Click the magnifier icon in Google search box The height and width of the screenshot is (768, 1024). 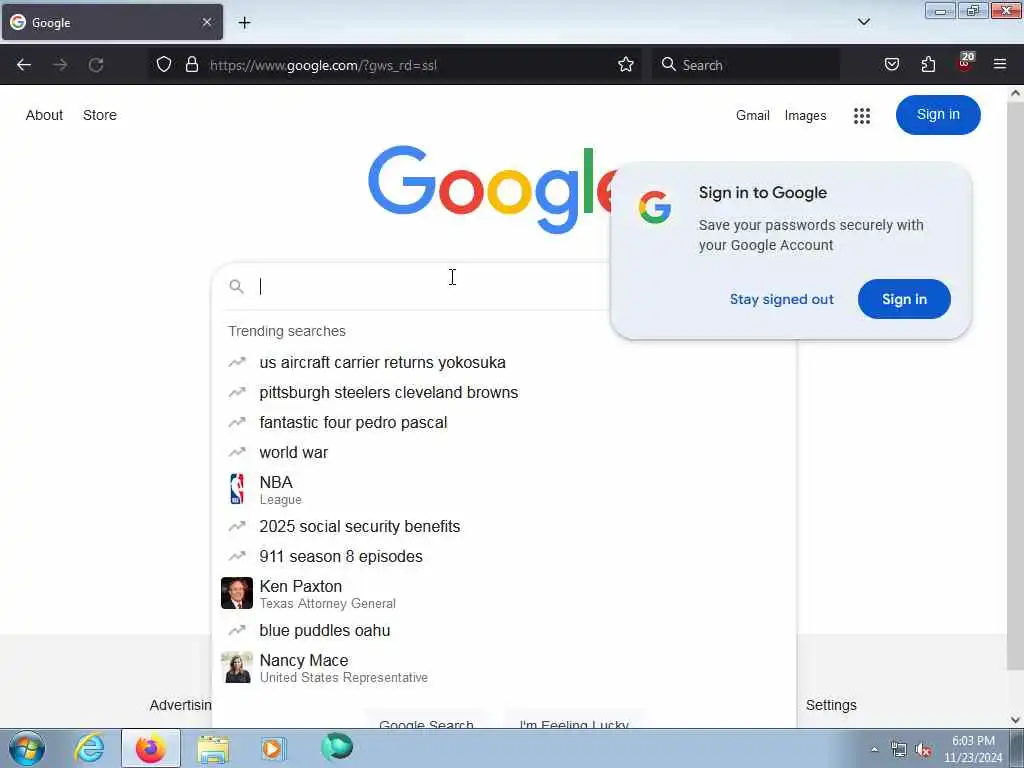[x=236, y=286]
